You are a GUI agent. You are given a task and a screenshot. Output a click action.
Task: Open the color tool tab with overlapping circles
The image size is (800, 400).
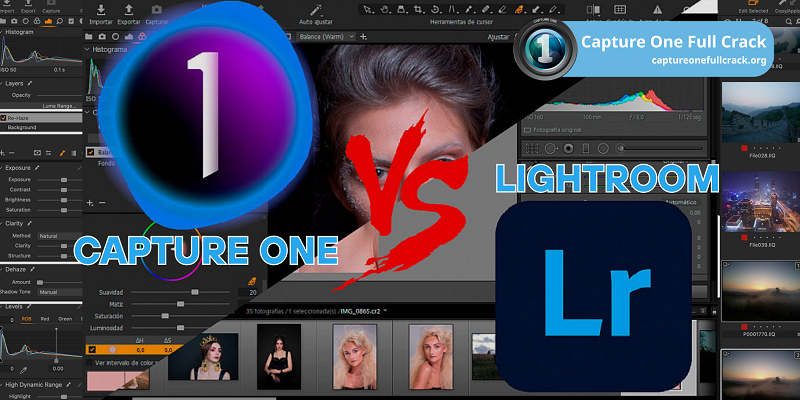(x=142, y=36)
